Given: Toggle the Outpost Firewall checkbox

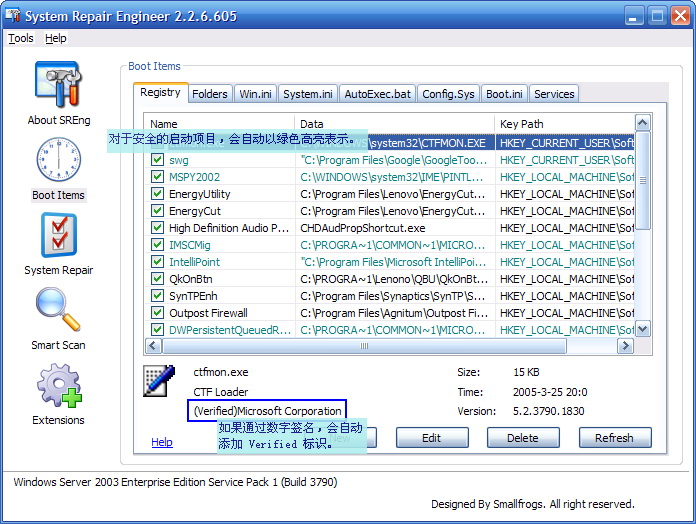Looking at the screenshot, I should pos(157,312).
